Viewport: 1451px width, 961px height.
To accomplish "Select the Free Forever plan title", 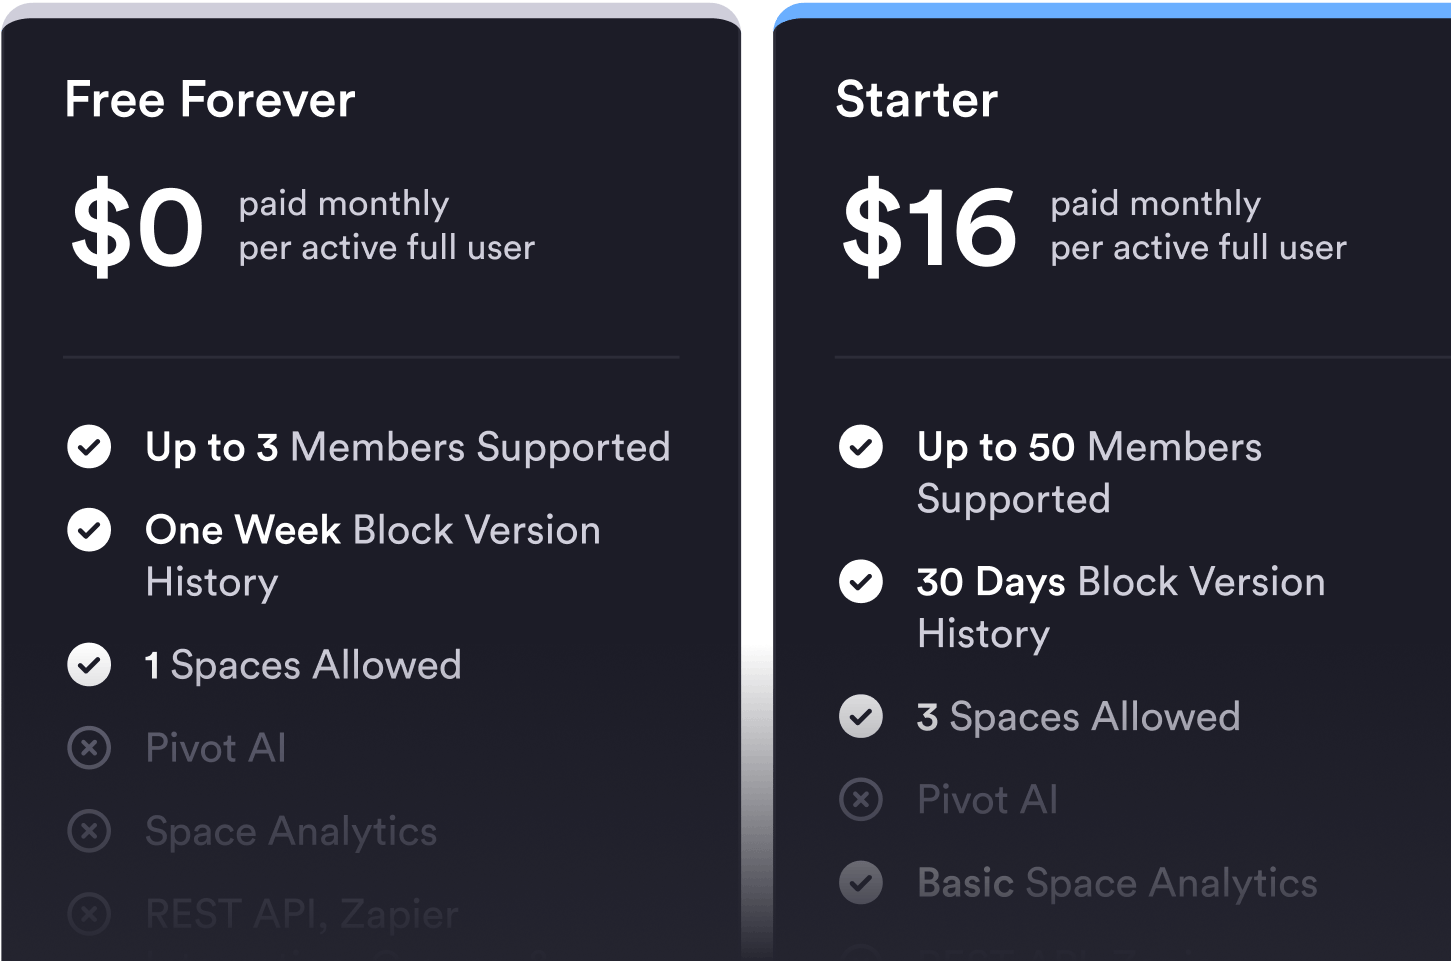I will 210,100.
